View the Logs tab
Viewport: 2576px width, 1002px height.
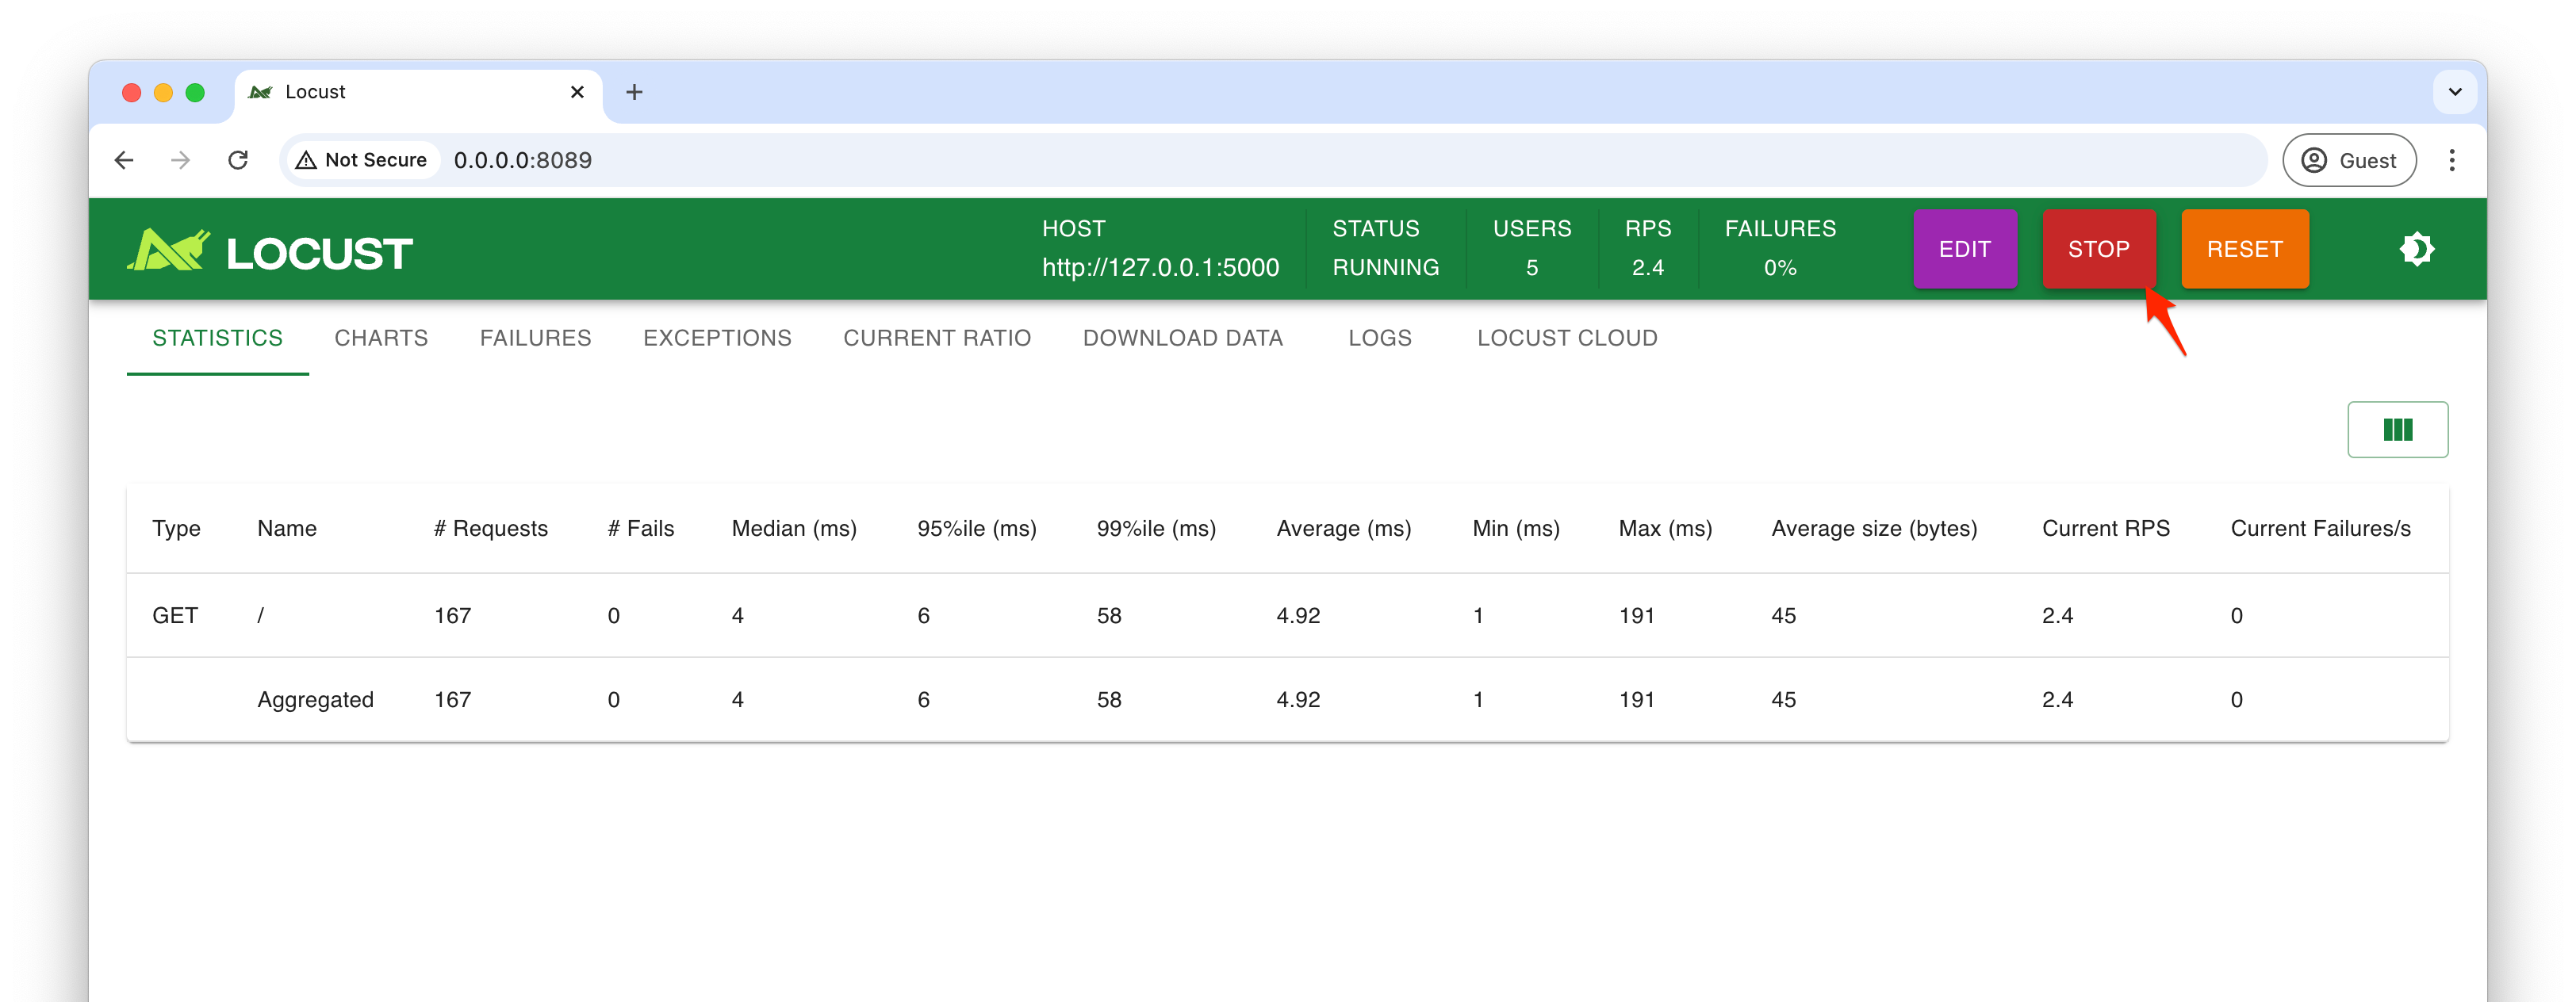[x=1379, y=338]
